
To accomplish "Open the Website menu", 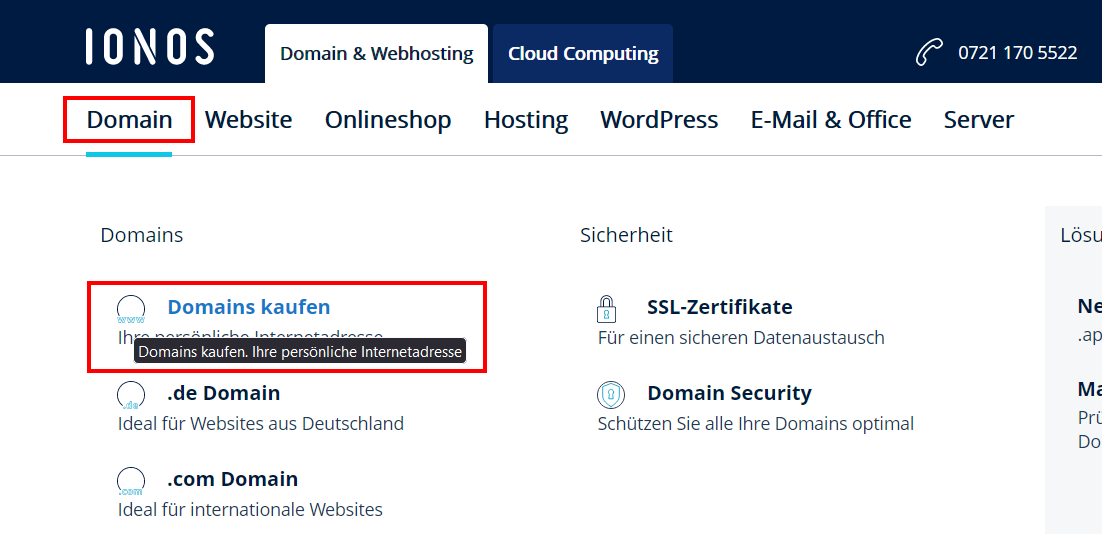I will (x=249, y=120).
